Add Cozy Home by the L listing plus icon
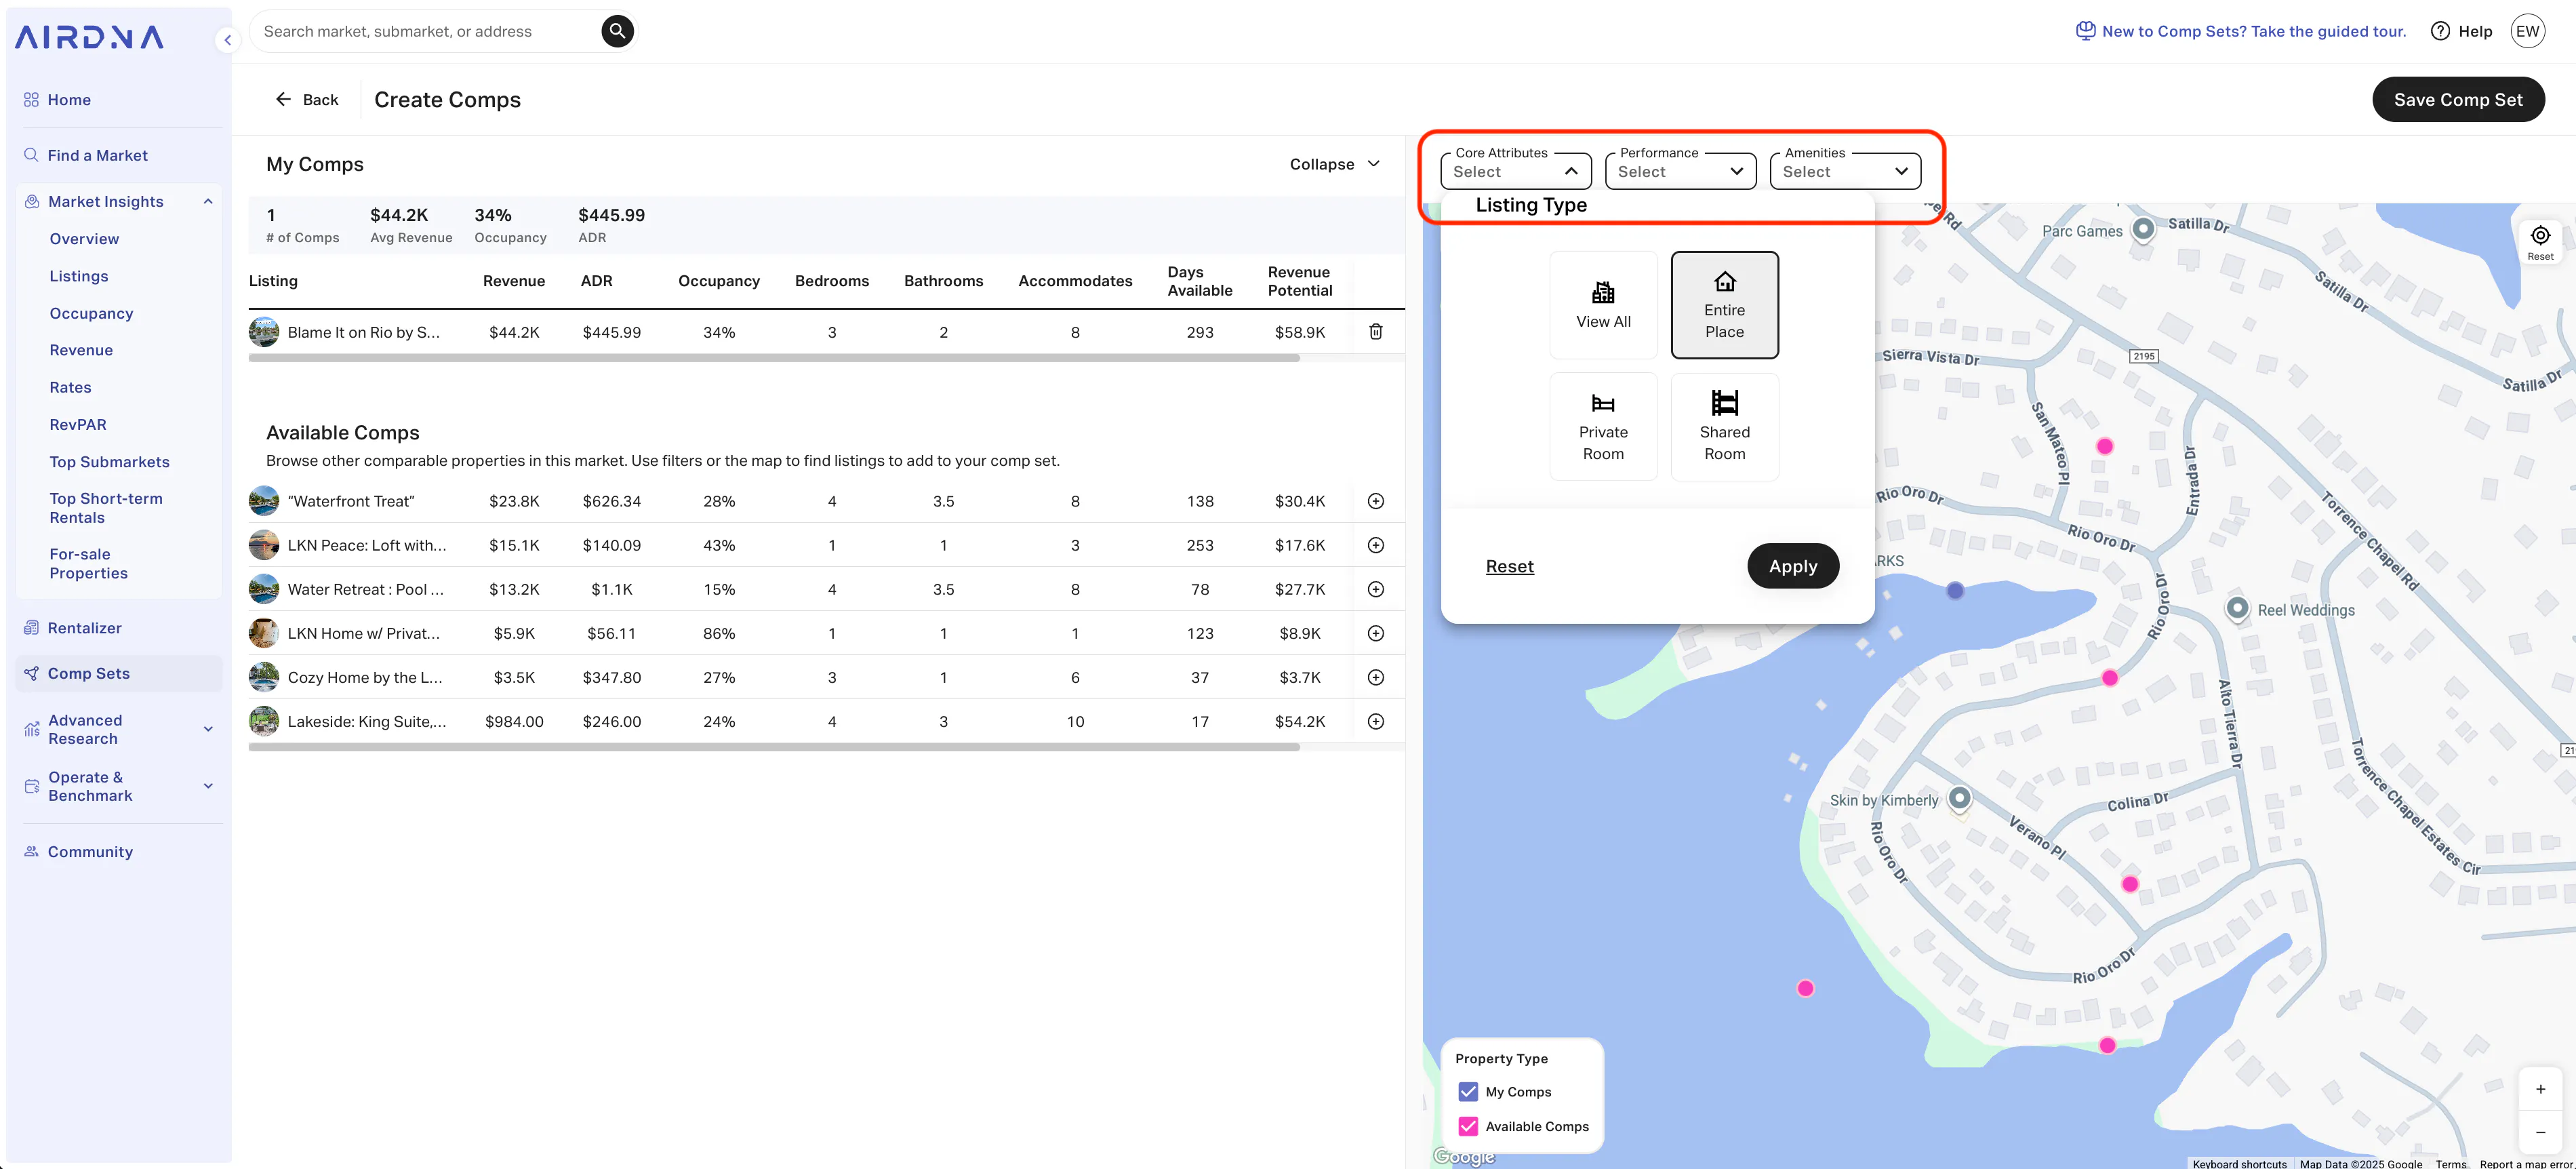 [1375, 677]
